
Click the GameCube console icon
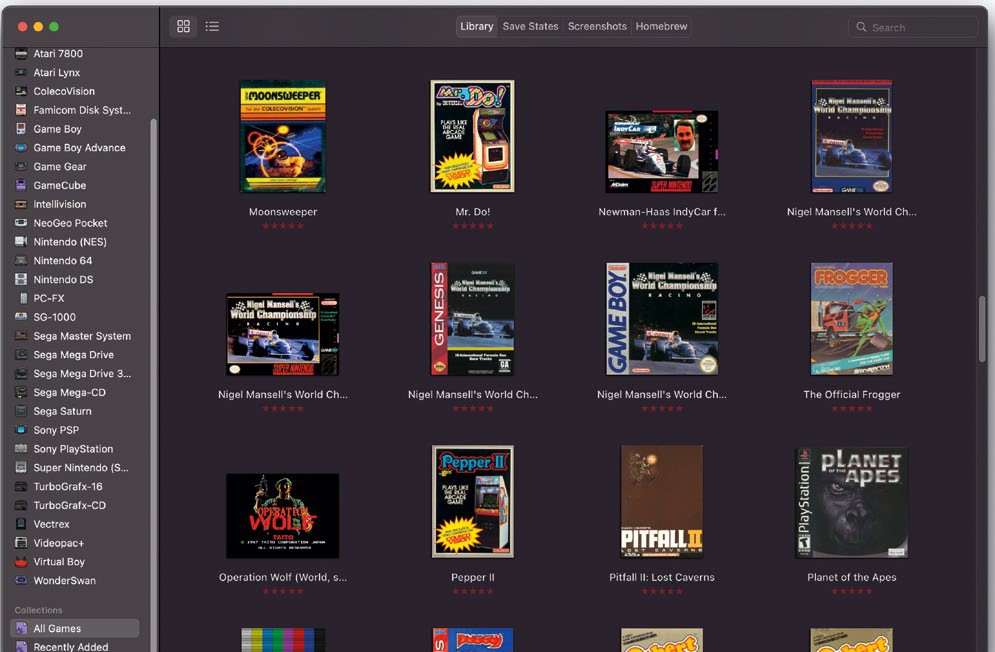pyautogui.click(x=21, y=185)
